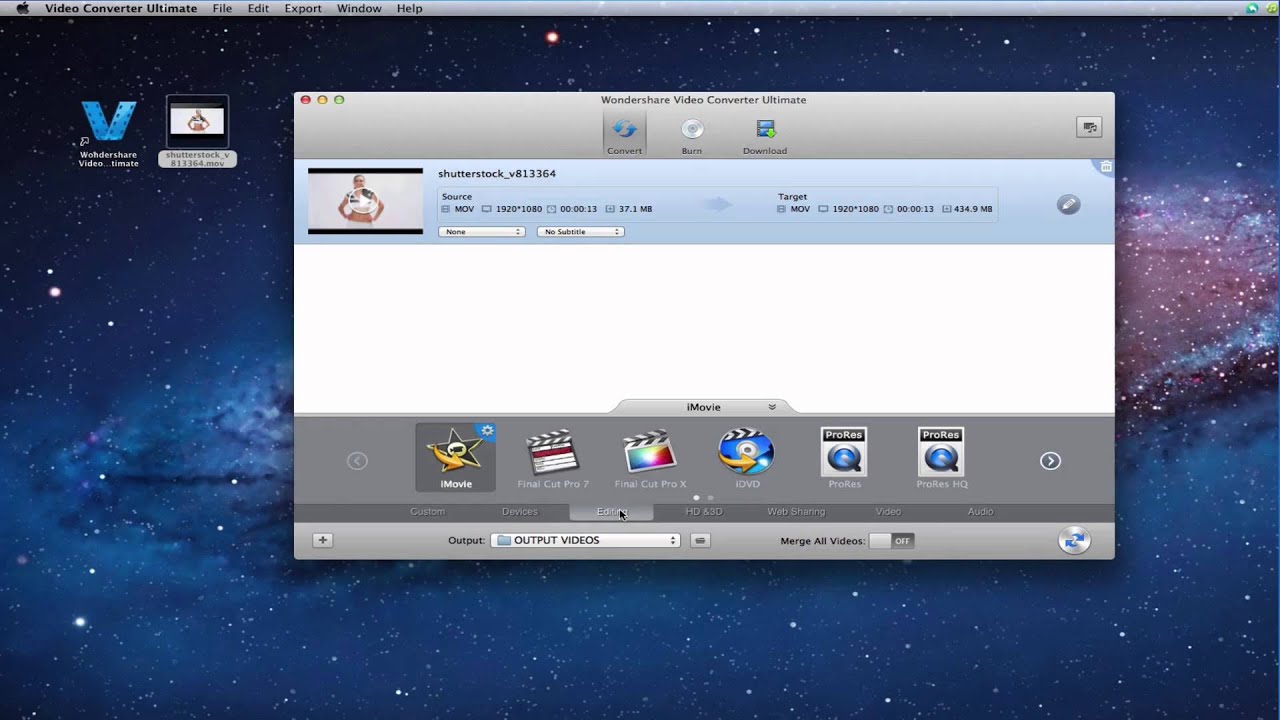Click the media browser icon at top right

[x=1089, y=127]
